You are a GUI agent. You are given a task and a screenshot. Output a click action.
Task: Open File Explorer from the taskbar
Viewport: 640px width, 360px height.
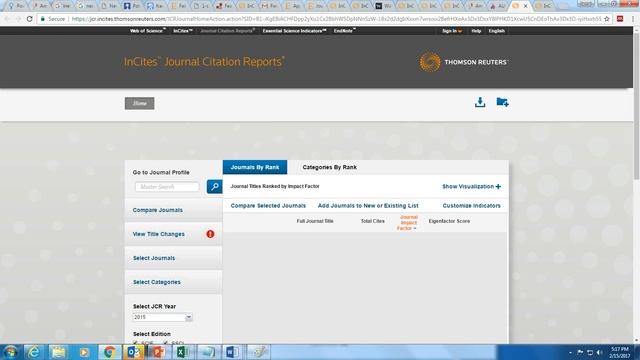(58, 352)
